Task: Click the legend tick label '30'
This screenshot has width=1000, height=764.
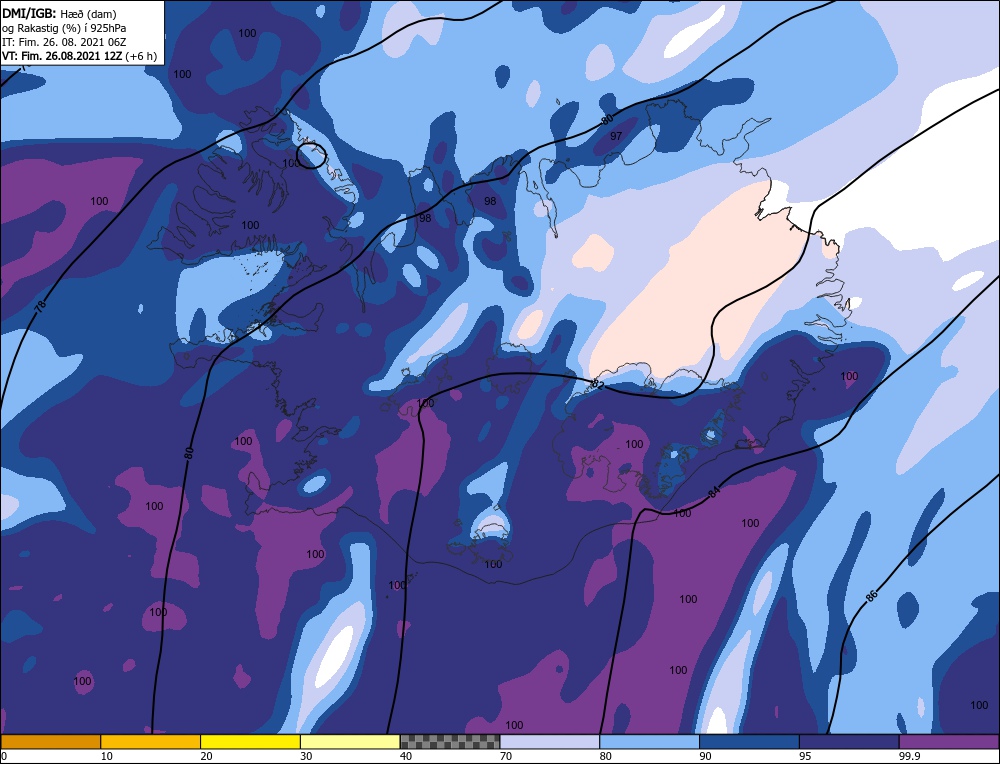Action: point(306,756)
